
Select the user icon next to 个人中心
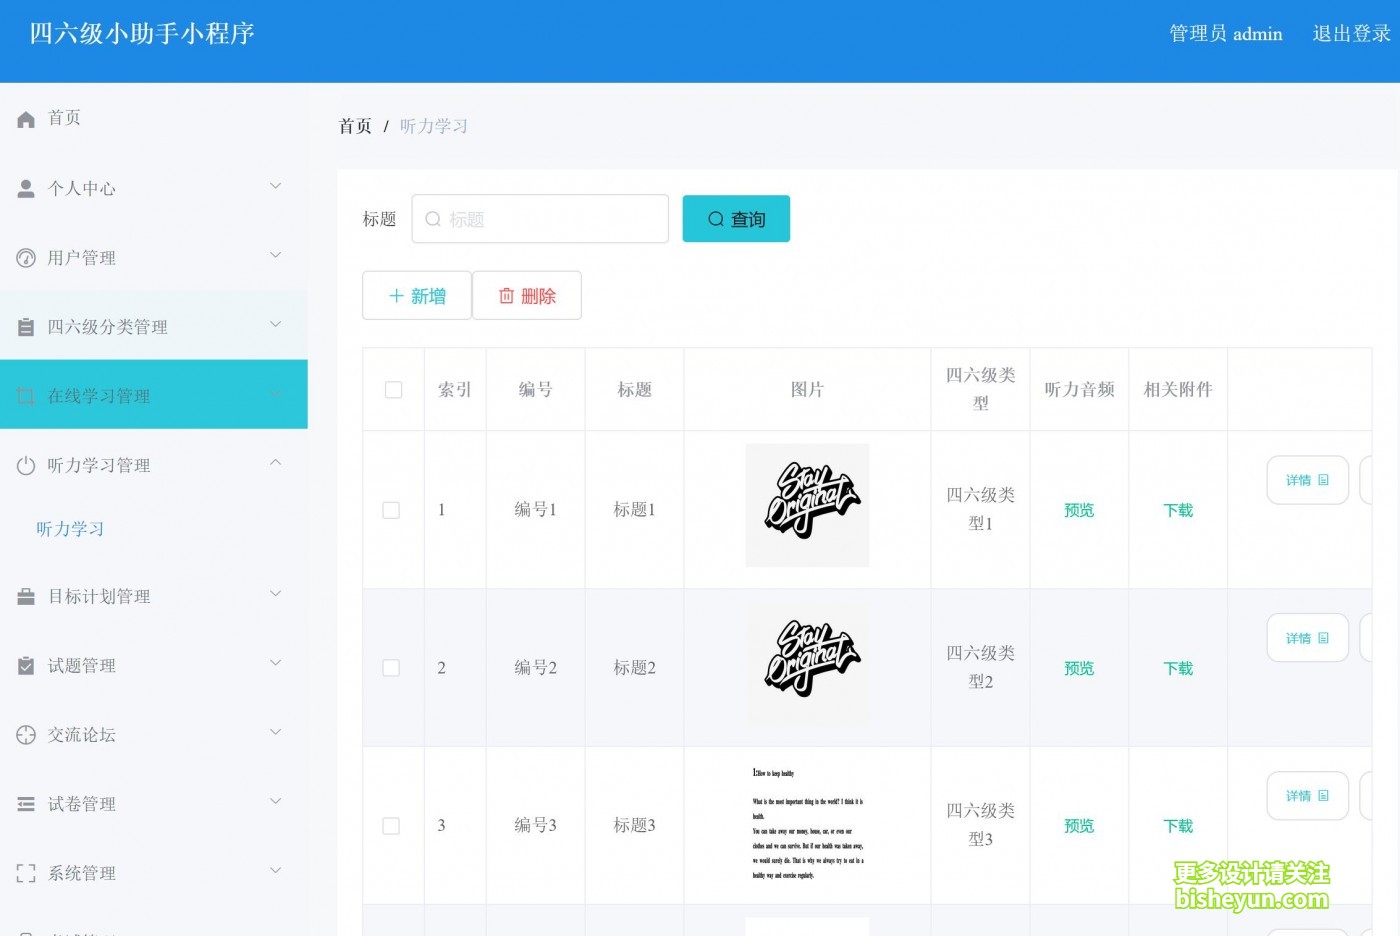click(x=25, y=187)
